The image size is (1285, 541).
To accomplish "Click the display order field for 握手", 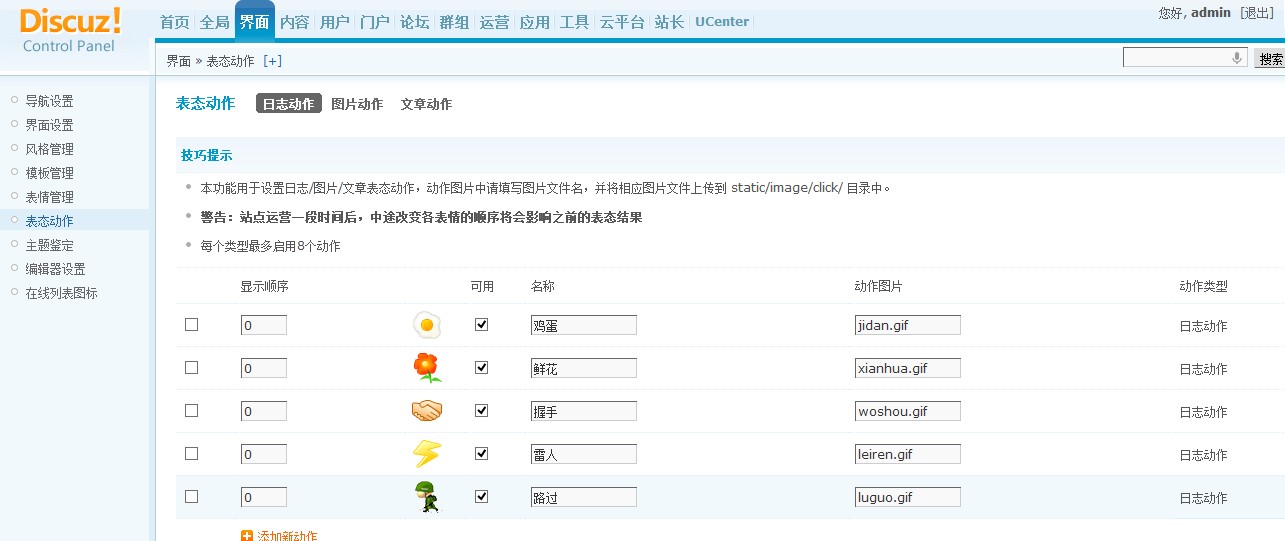I will (x=264, y=411).
